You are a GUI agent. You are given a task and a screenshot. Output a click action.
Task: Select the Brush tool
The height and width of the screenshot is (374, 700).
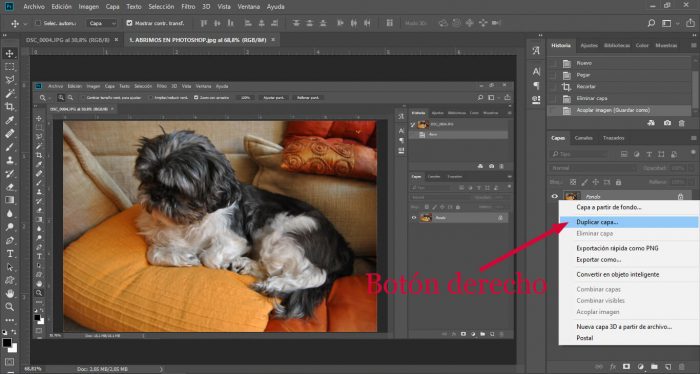click(9, 147)
